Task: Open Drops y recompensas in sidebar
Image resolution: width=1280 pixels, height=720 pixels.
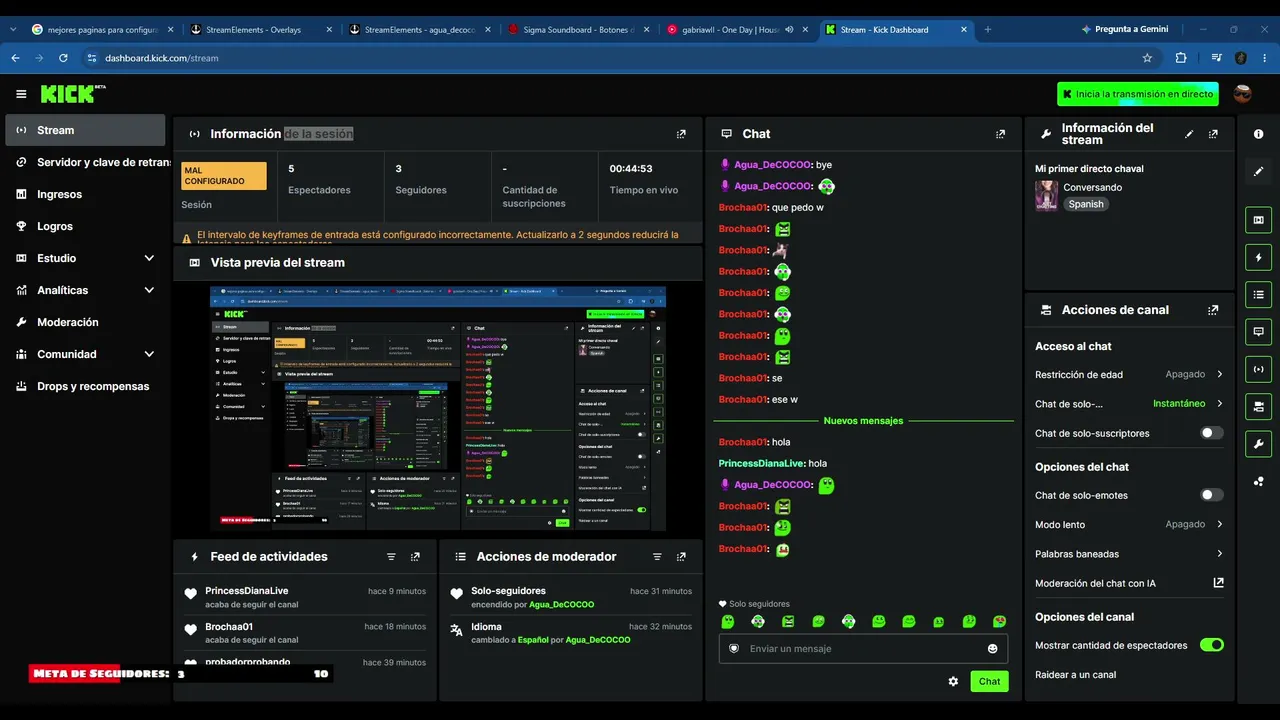Action: pyautogui.click(x=85, y=386)
